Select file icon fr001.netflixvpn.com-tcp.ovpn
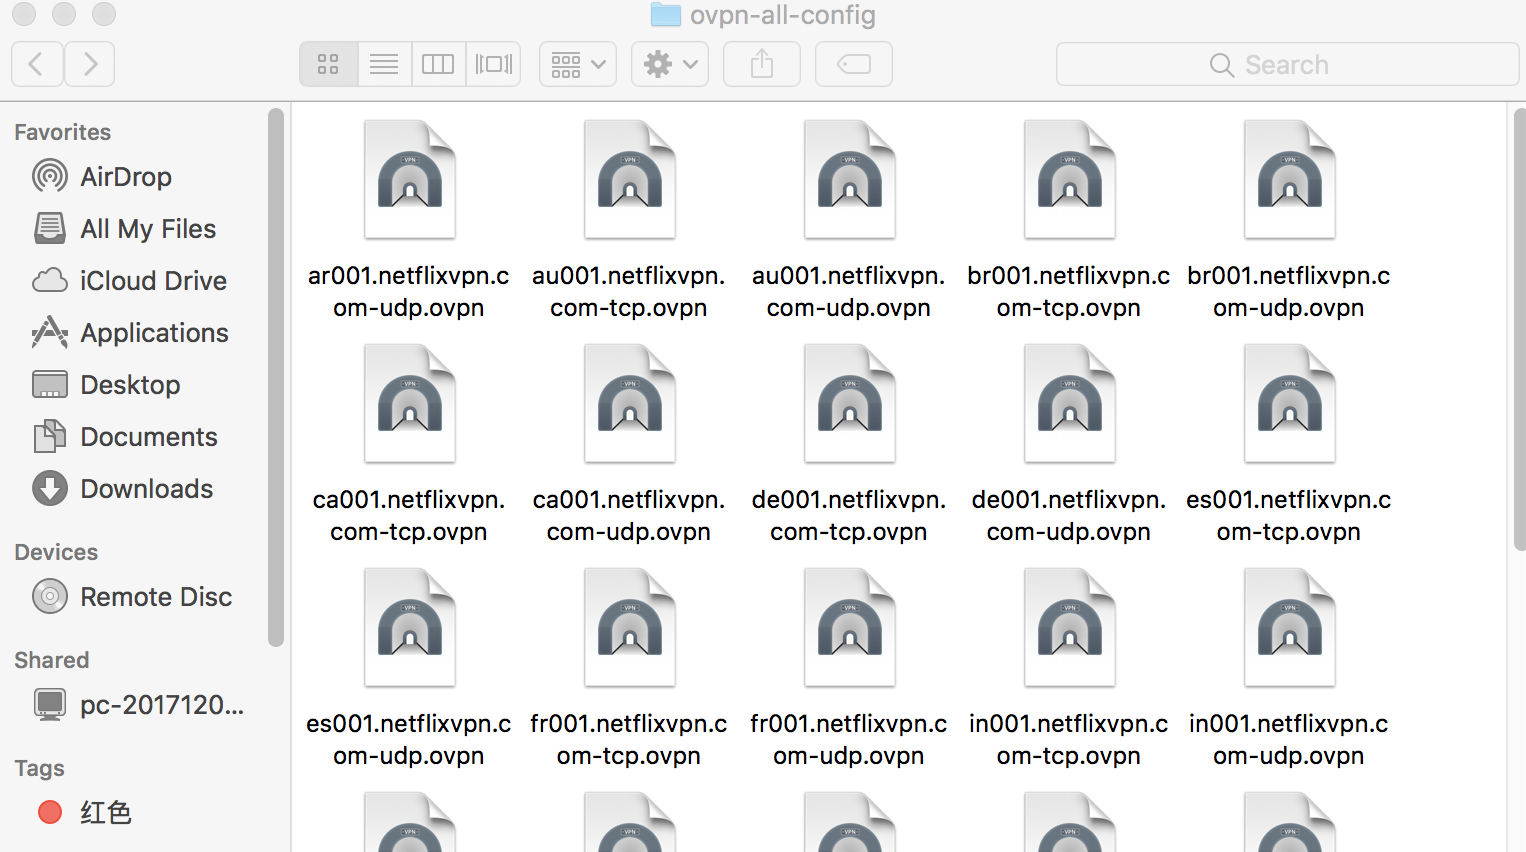1526x852 pixels. point(630,628)
